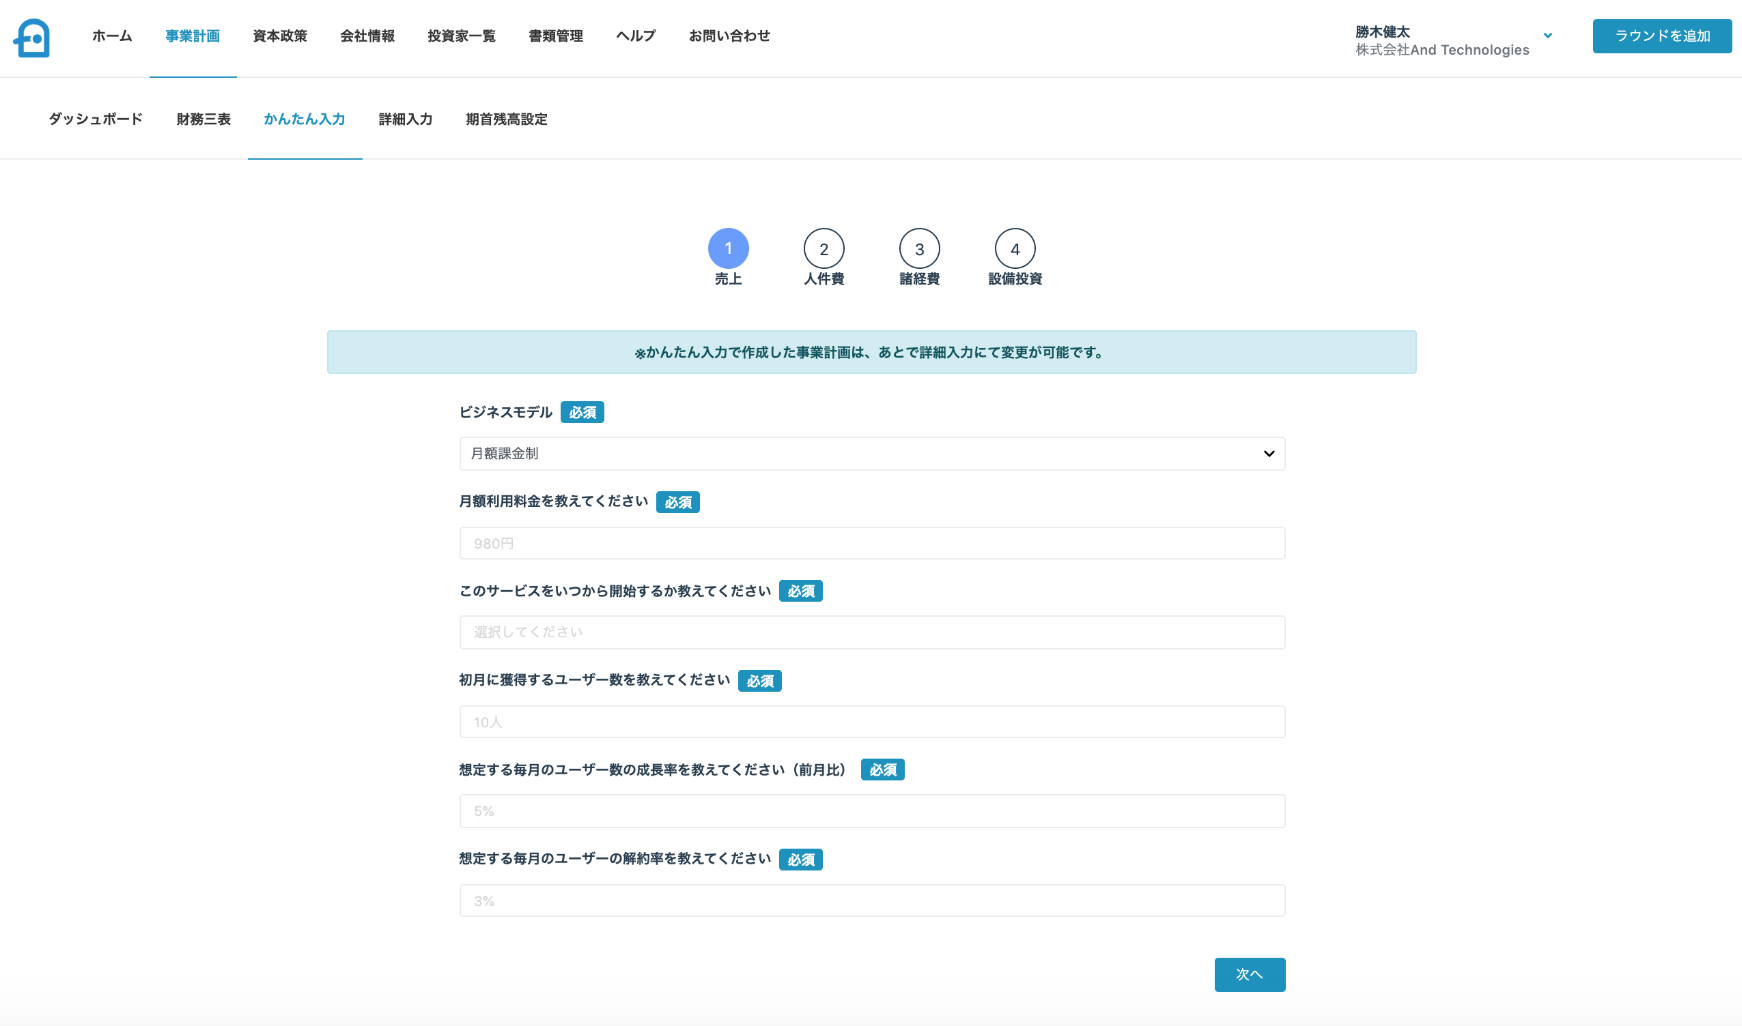Switch to ダッシュボード tab
This screenshot has width=1742, height=1026.
click(x=96, y=119)
